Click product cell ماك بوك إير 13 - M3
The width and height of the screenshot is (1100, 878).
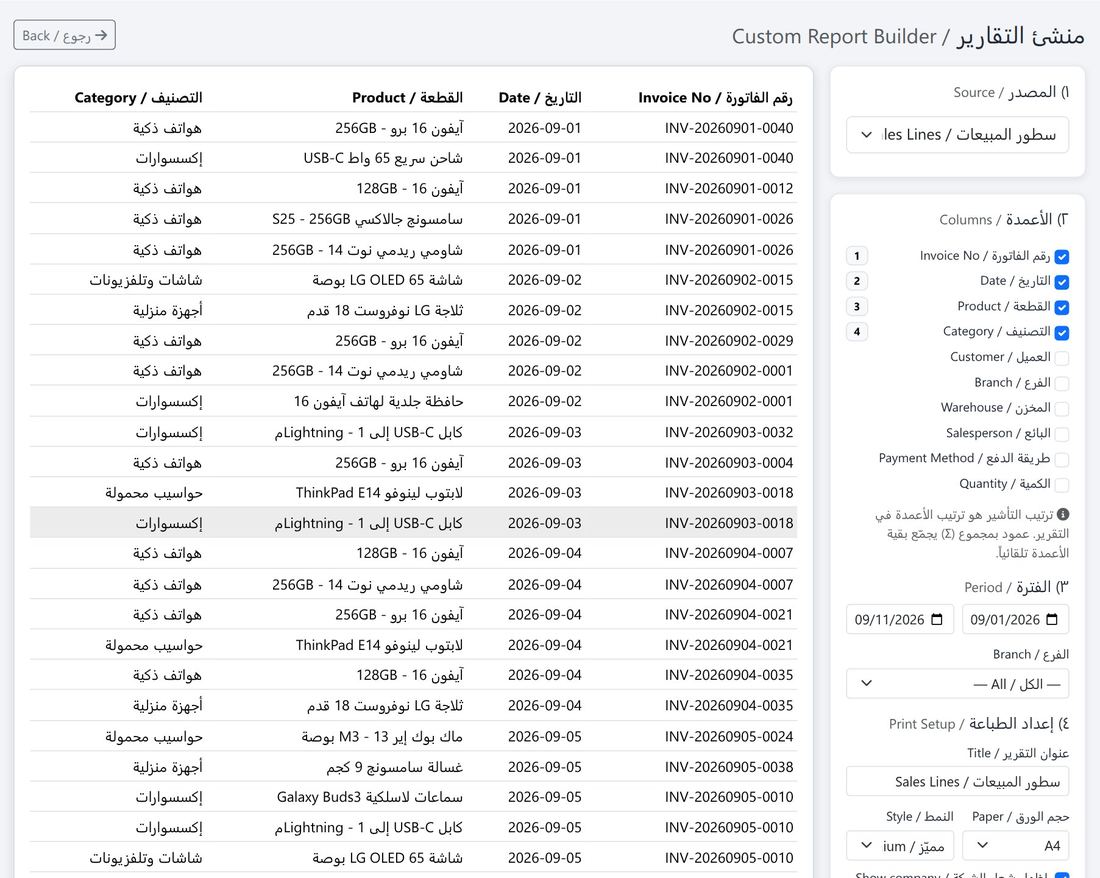pyautogui.click(x=382, y=736)
